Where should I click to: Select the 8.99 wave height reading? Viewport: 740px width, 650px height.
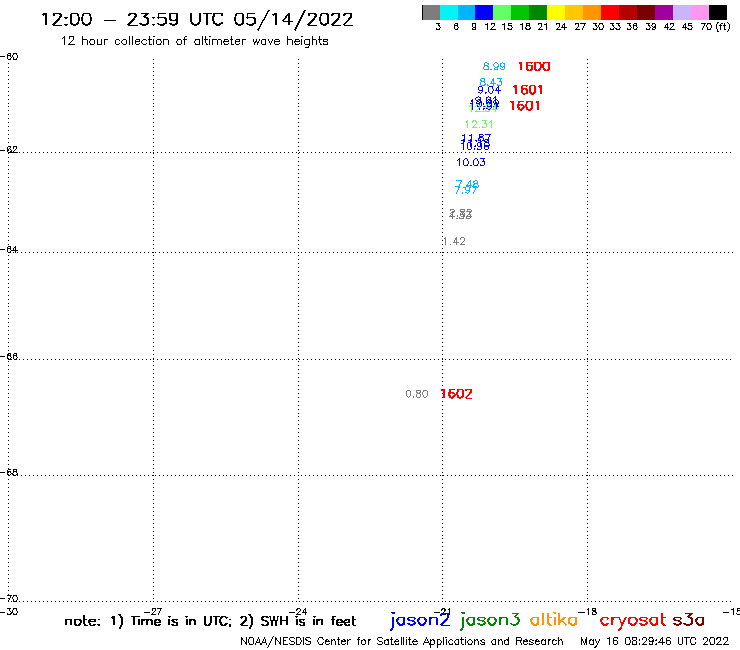(494, 67)
